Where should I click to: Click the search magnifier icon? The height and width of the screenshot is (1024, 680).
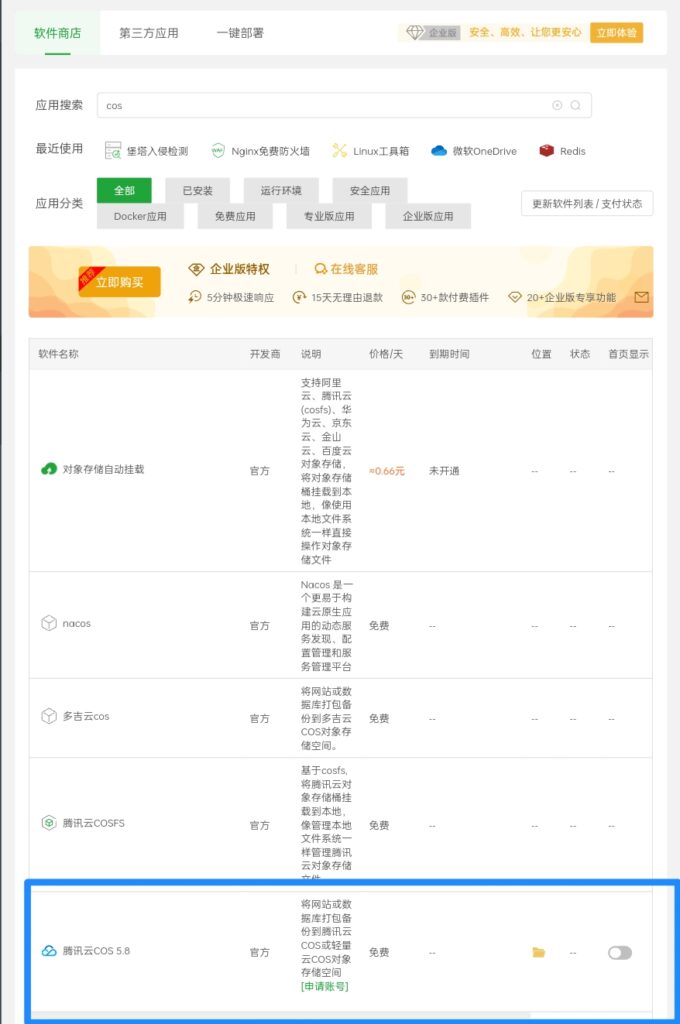tap(575, 105)
